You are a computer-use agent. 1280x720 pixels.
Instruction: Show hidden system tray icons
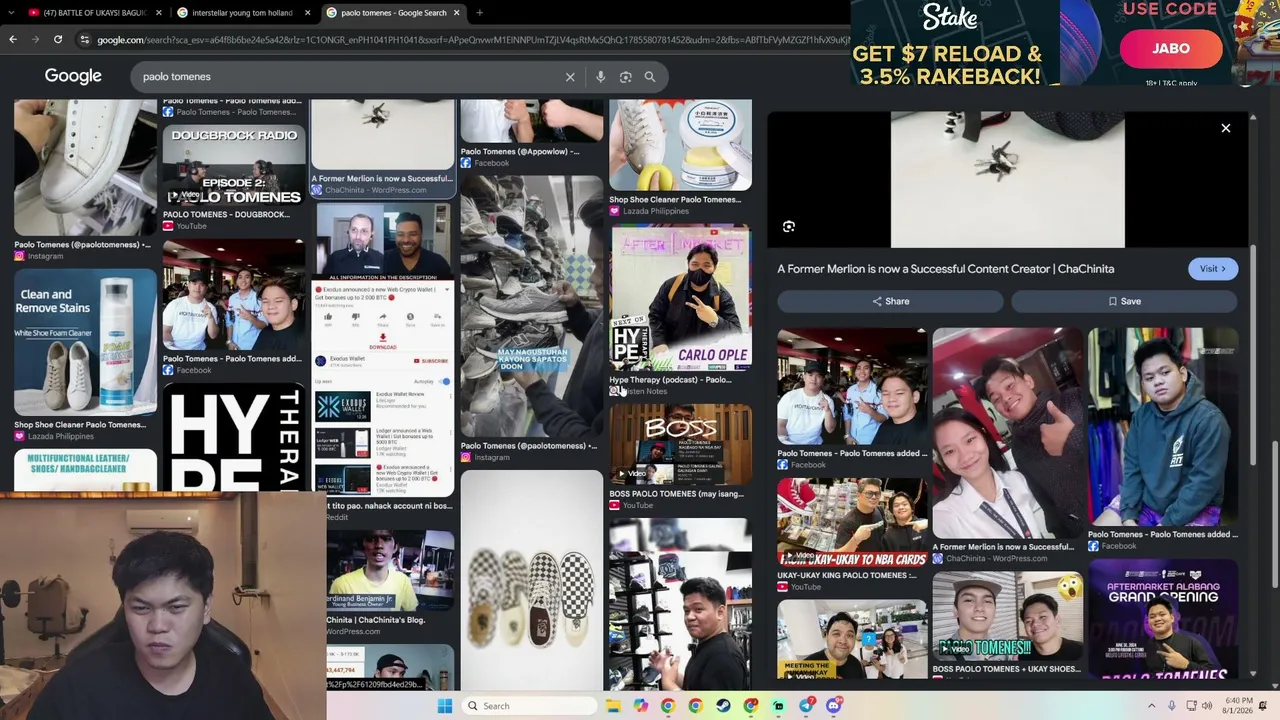point(1151,706)
